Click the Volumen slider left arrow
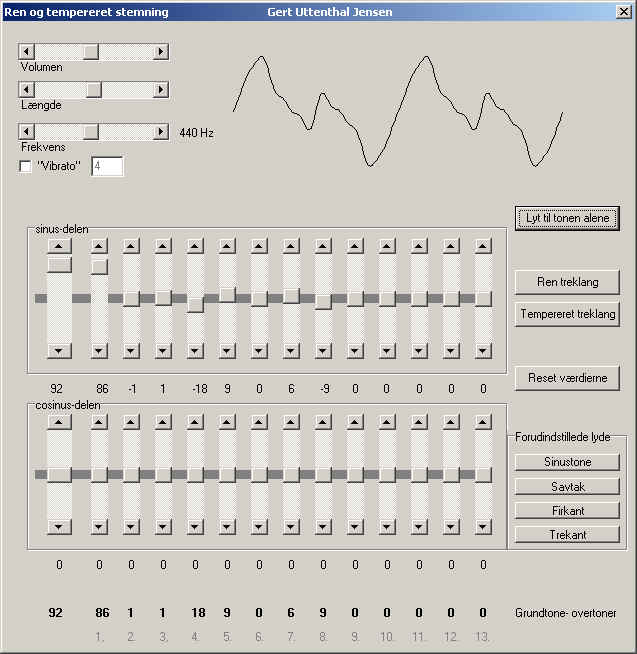 26,52
